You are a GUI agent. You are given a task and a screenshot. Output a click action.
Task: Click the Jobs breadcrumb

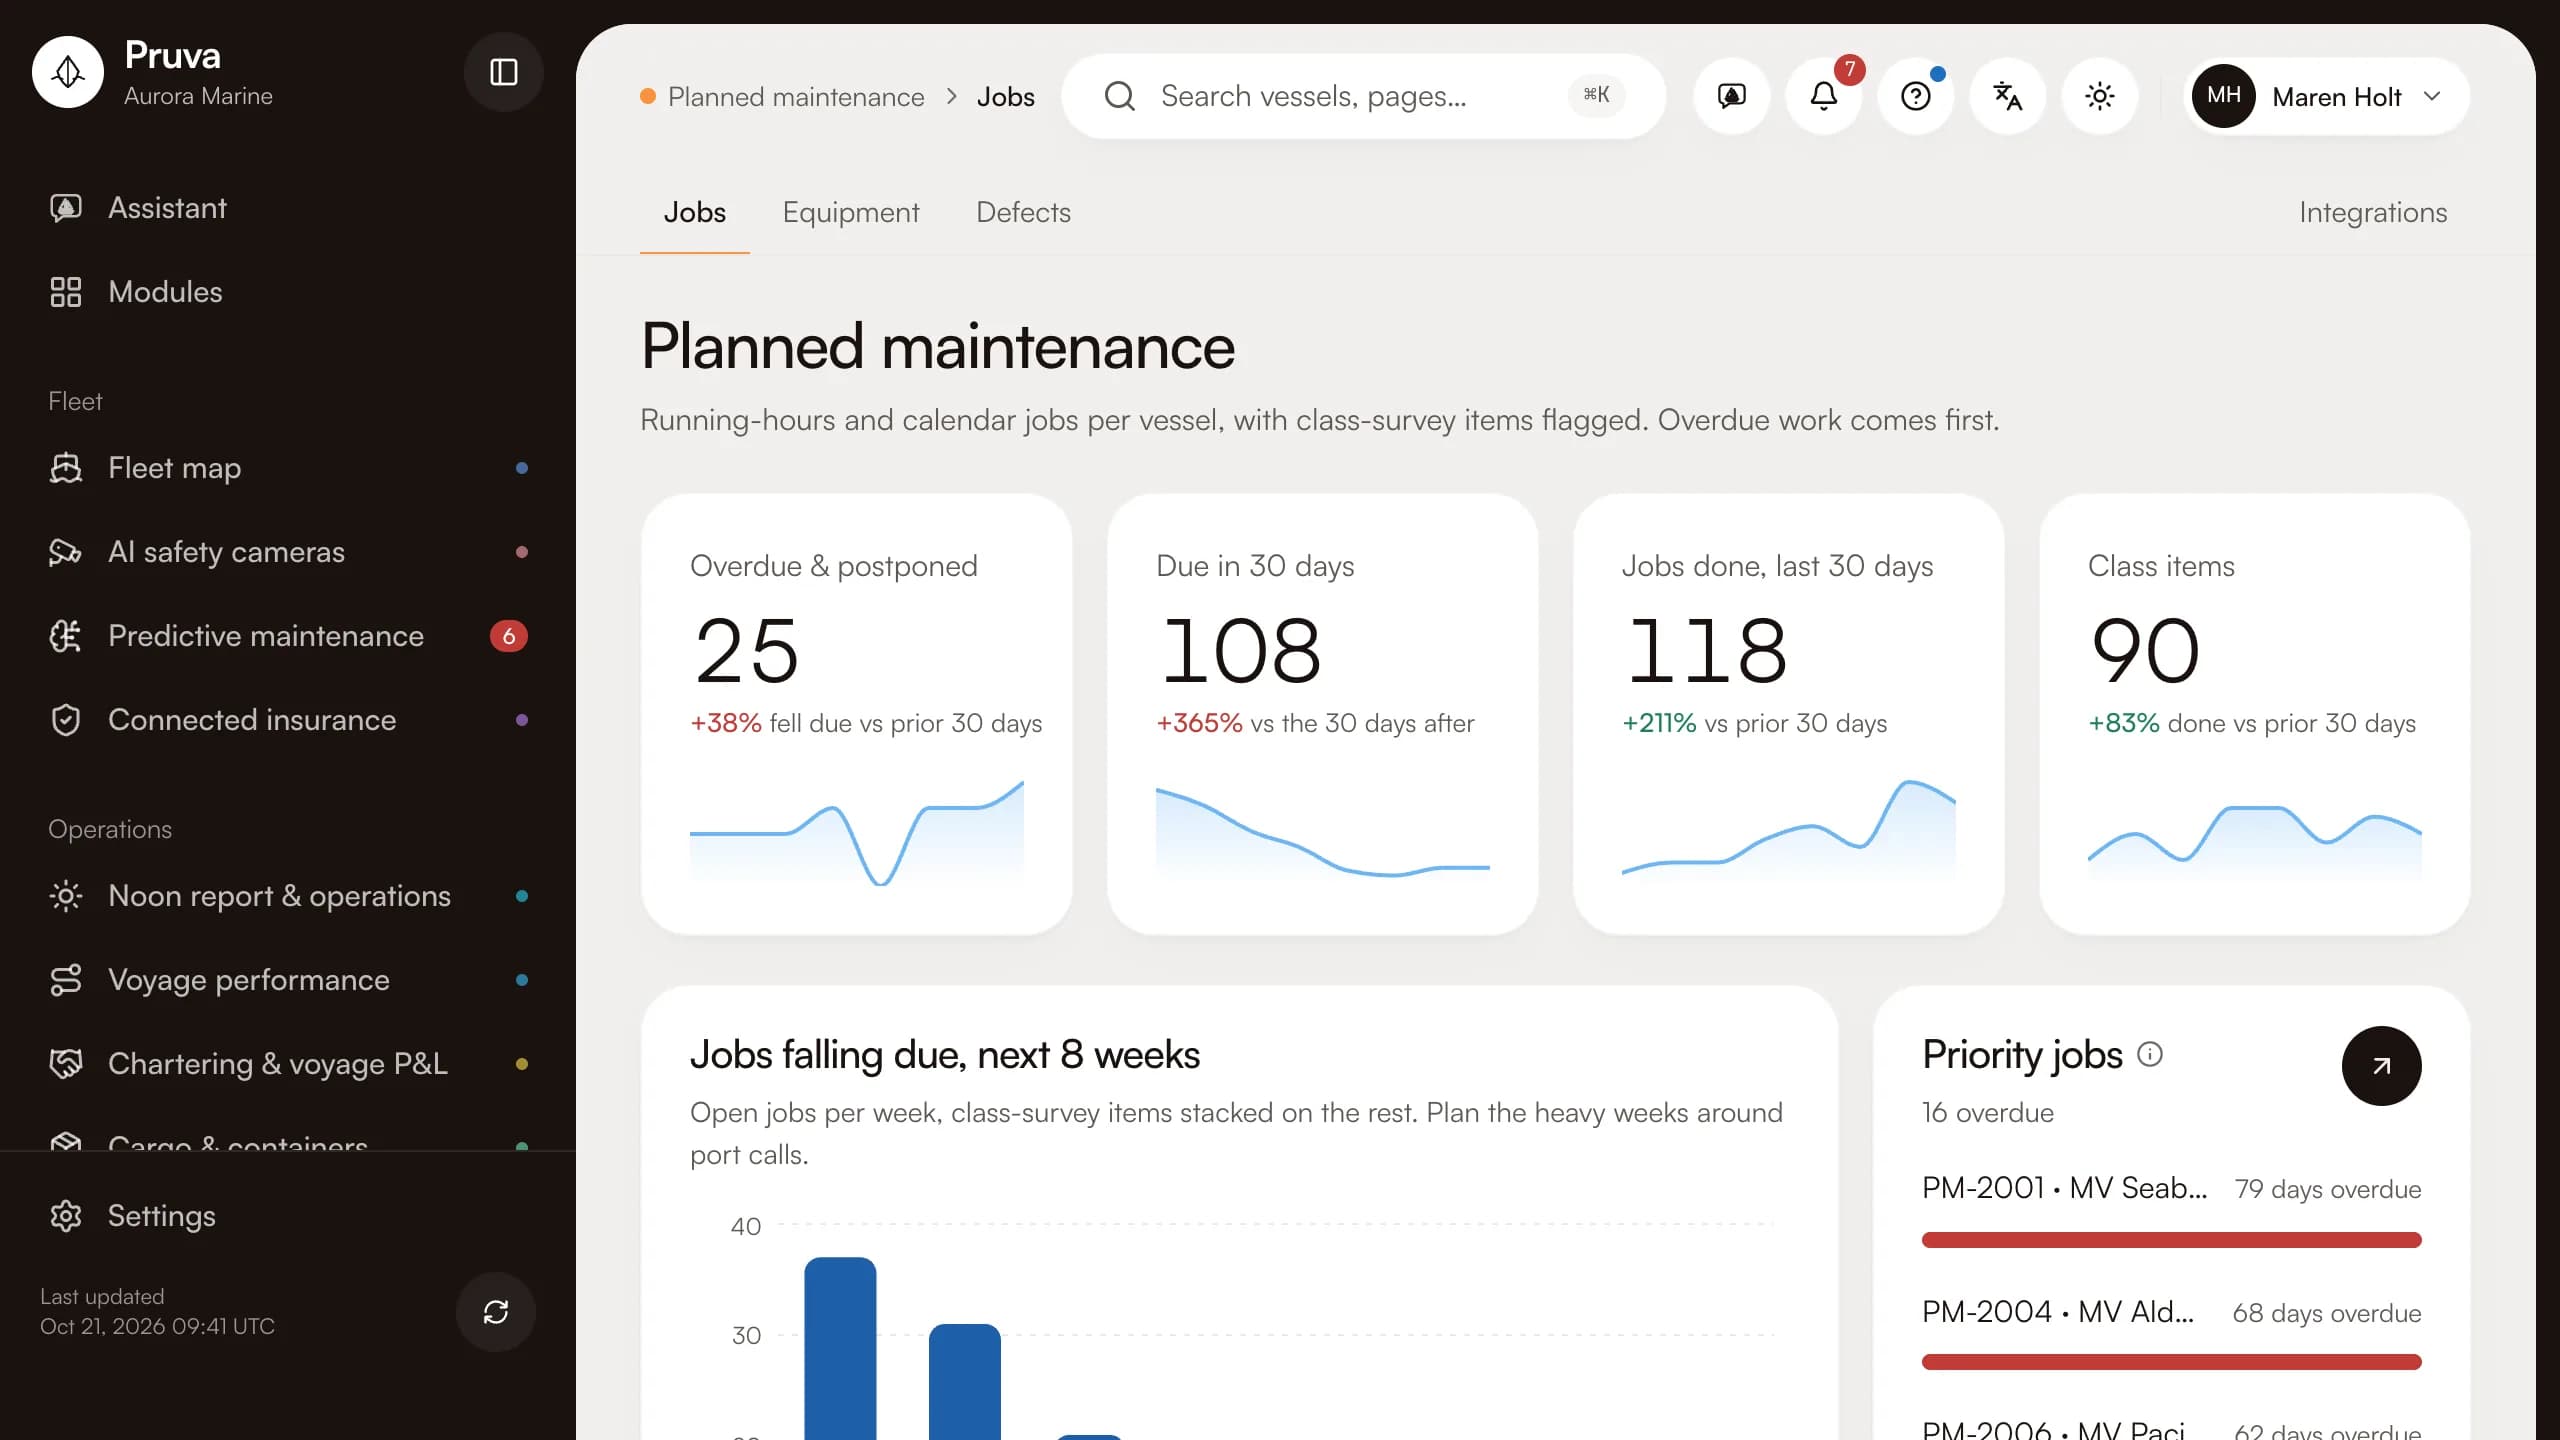(1006, 97)
